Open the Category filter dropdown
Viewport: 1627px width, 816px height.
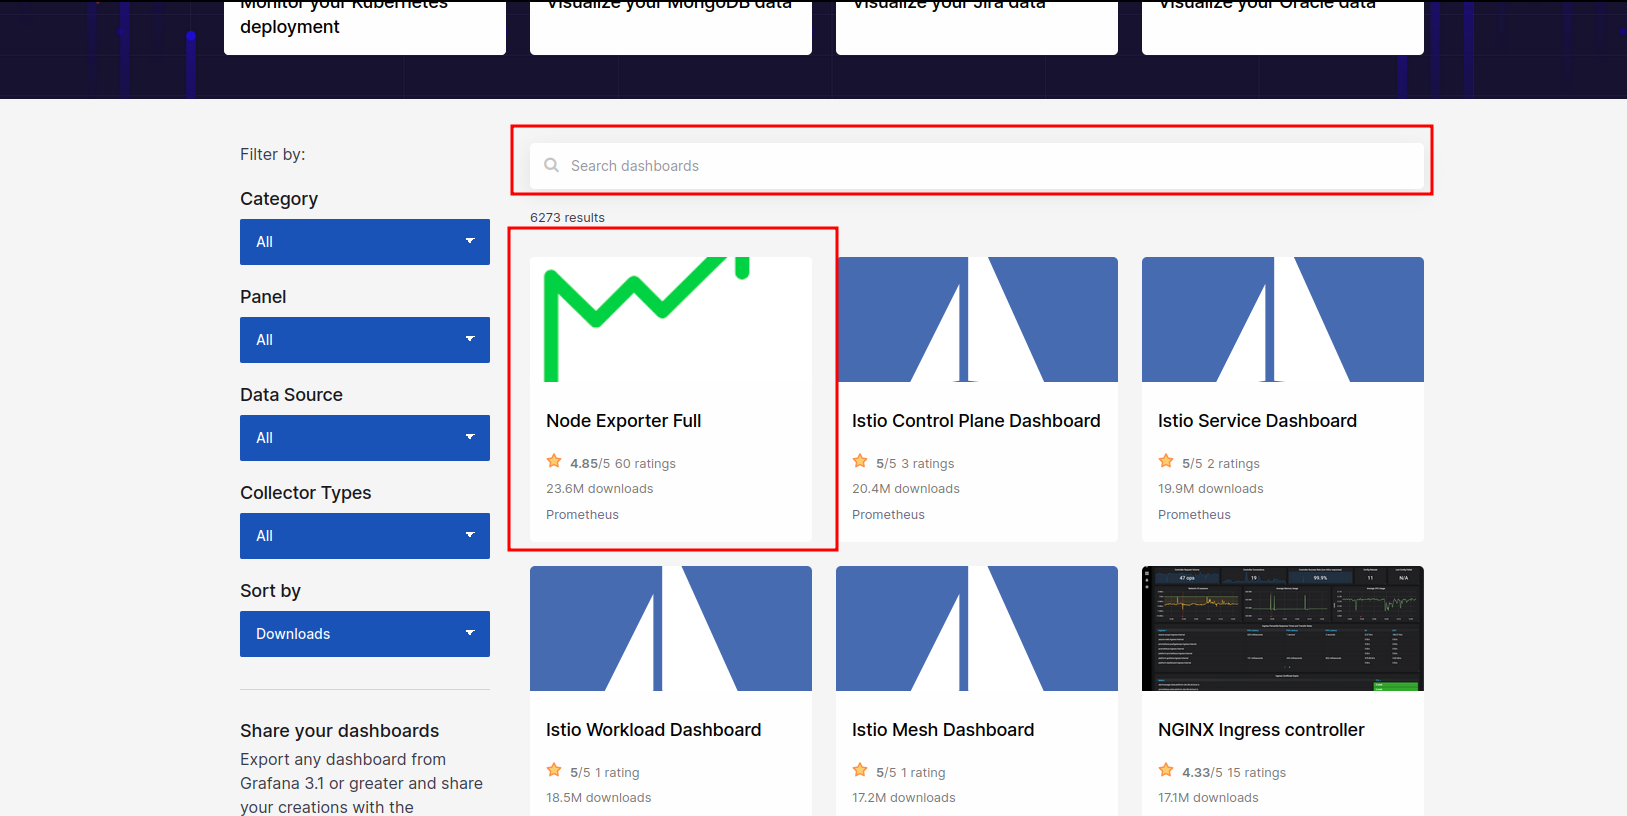(x=365, y=242)
